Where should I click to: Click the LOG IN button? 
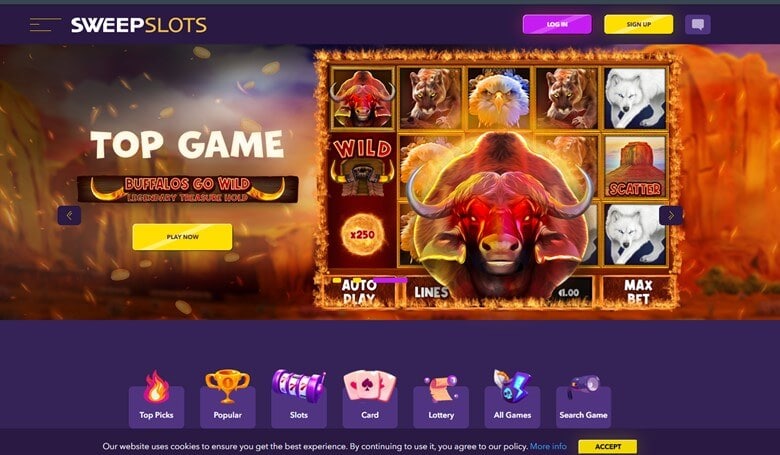pos(557,24)
